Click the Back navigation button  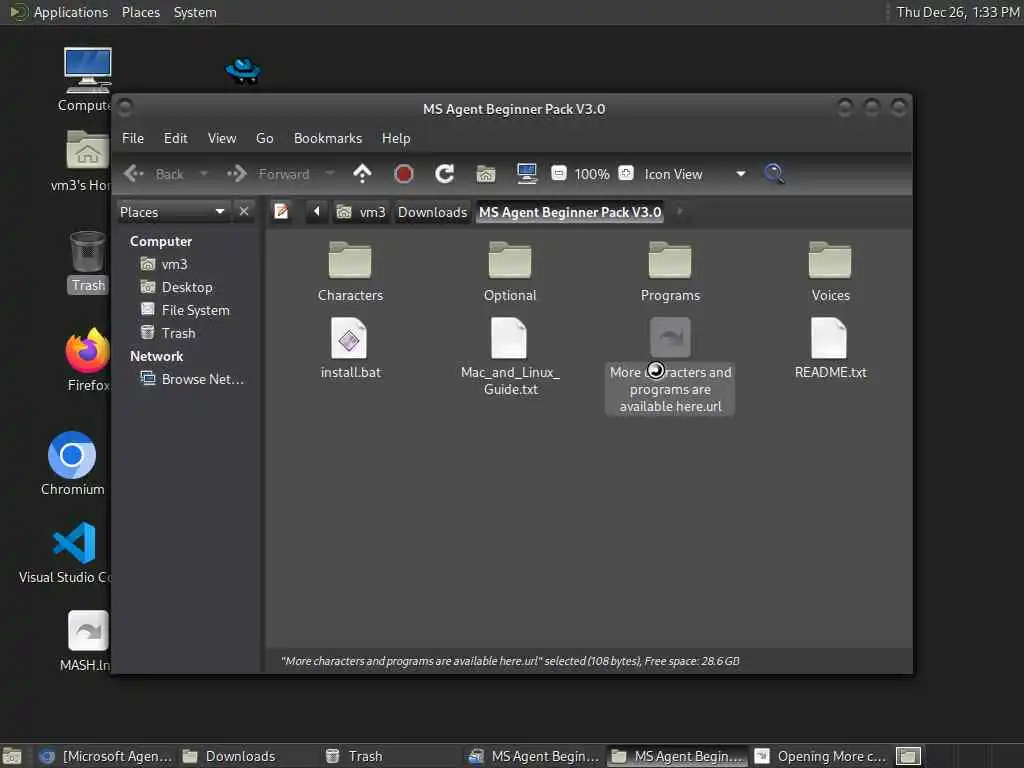154,174
